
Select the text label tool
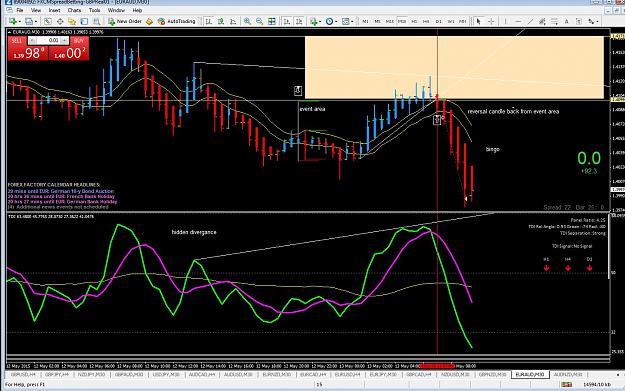pos(579,21)
